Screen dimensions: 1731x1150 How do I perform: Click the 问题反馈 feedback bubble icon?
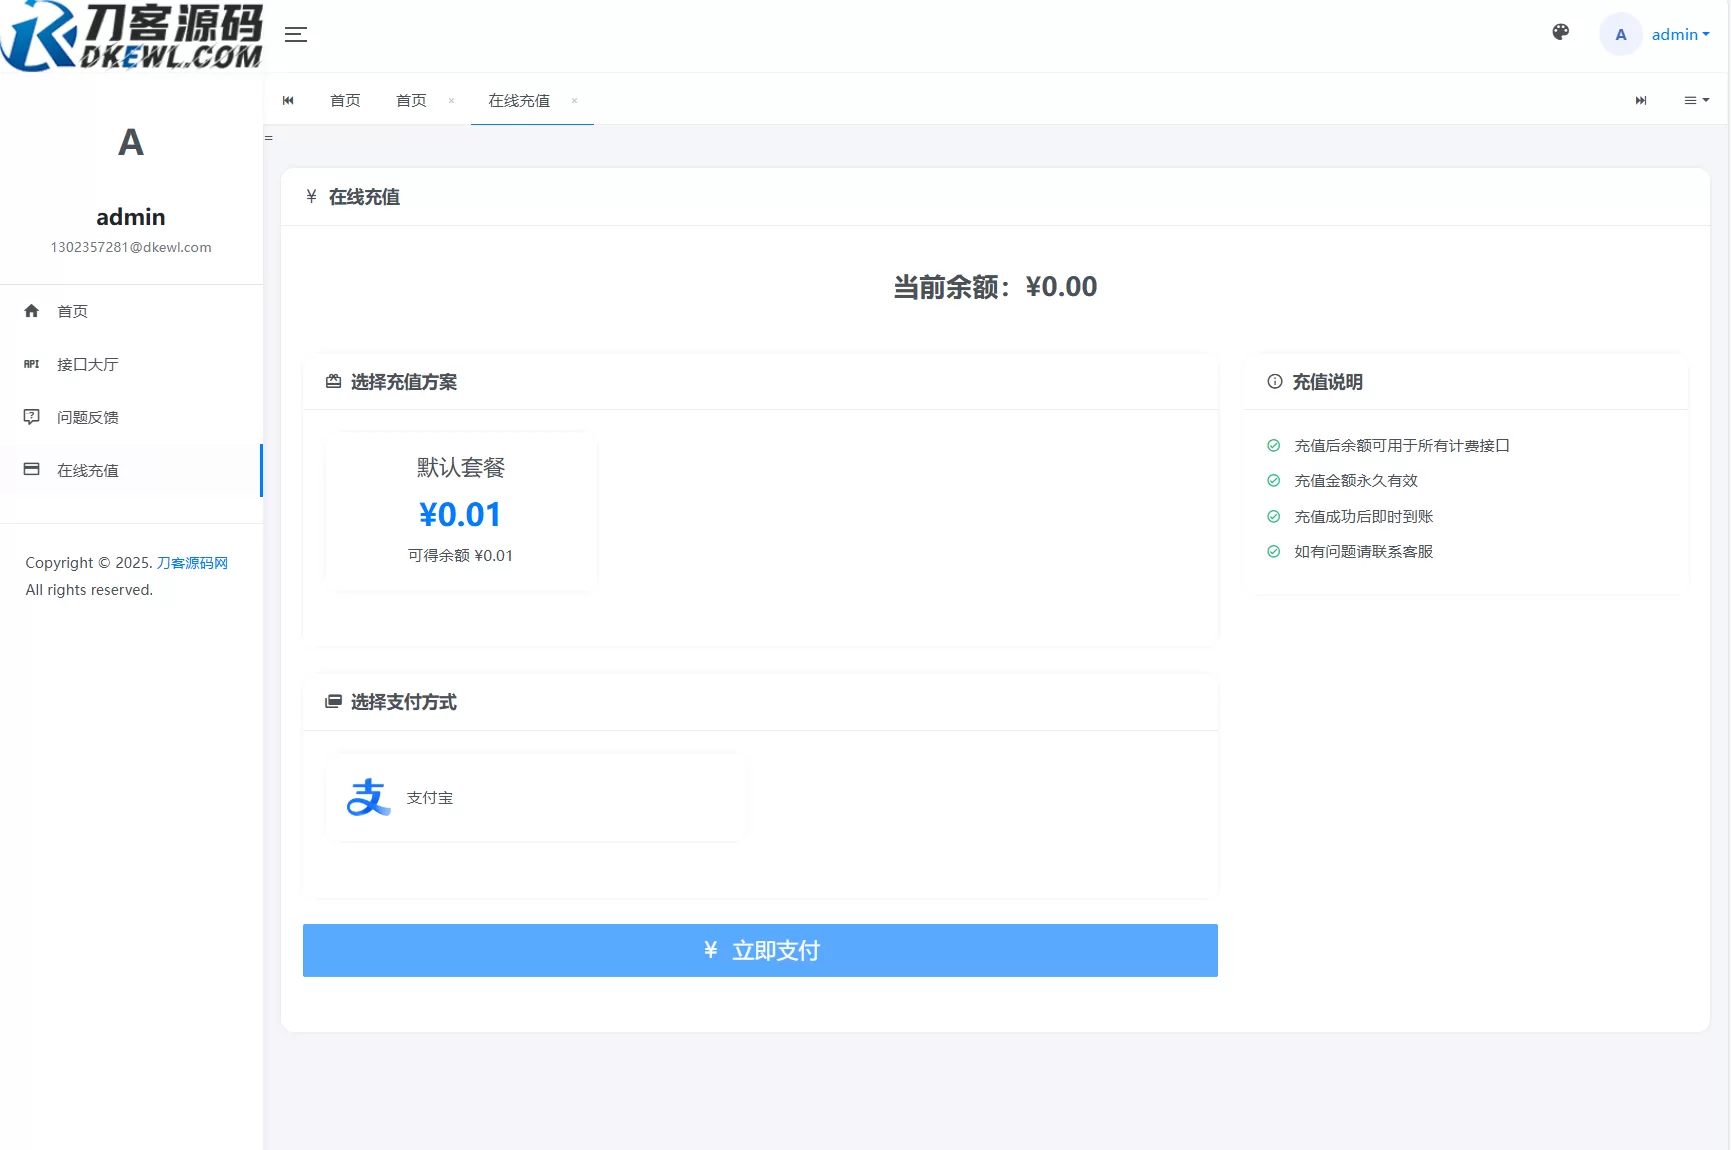(31, 417)
